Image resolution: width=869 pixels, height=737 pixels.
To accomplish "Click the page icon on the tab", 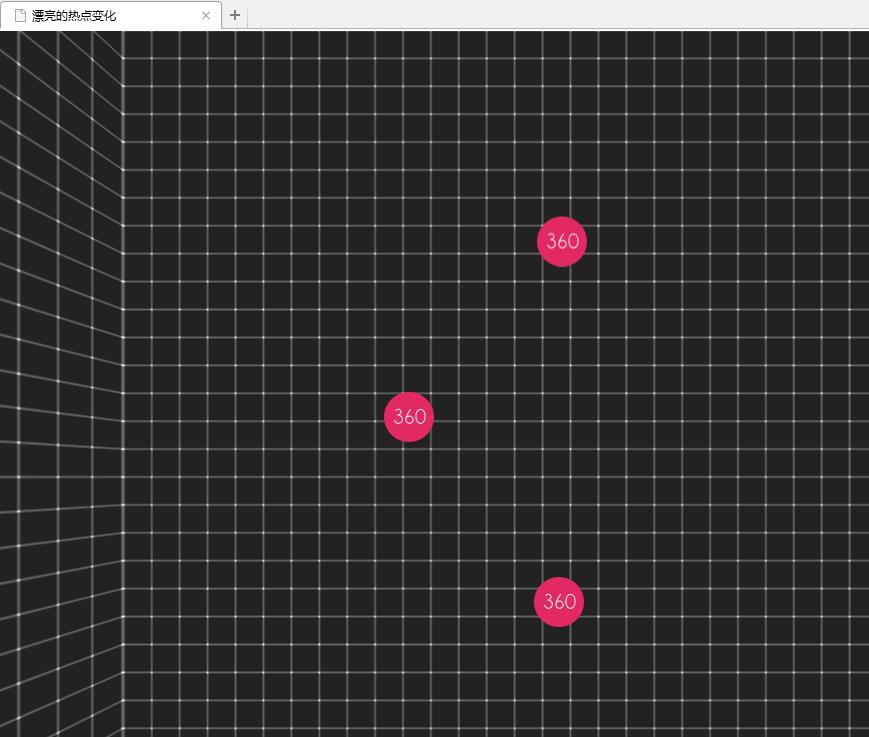I will pos(21,16).
